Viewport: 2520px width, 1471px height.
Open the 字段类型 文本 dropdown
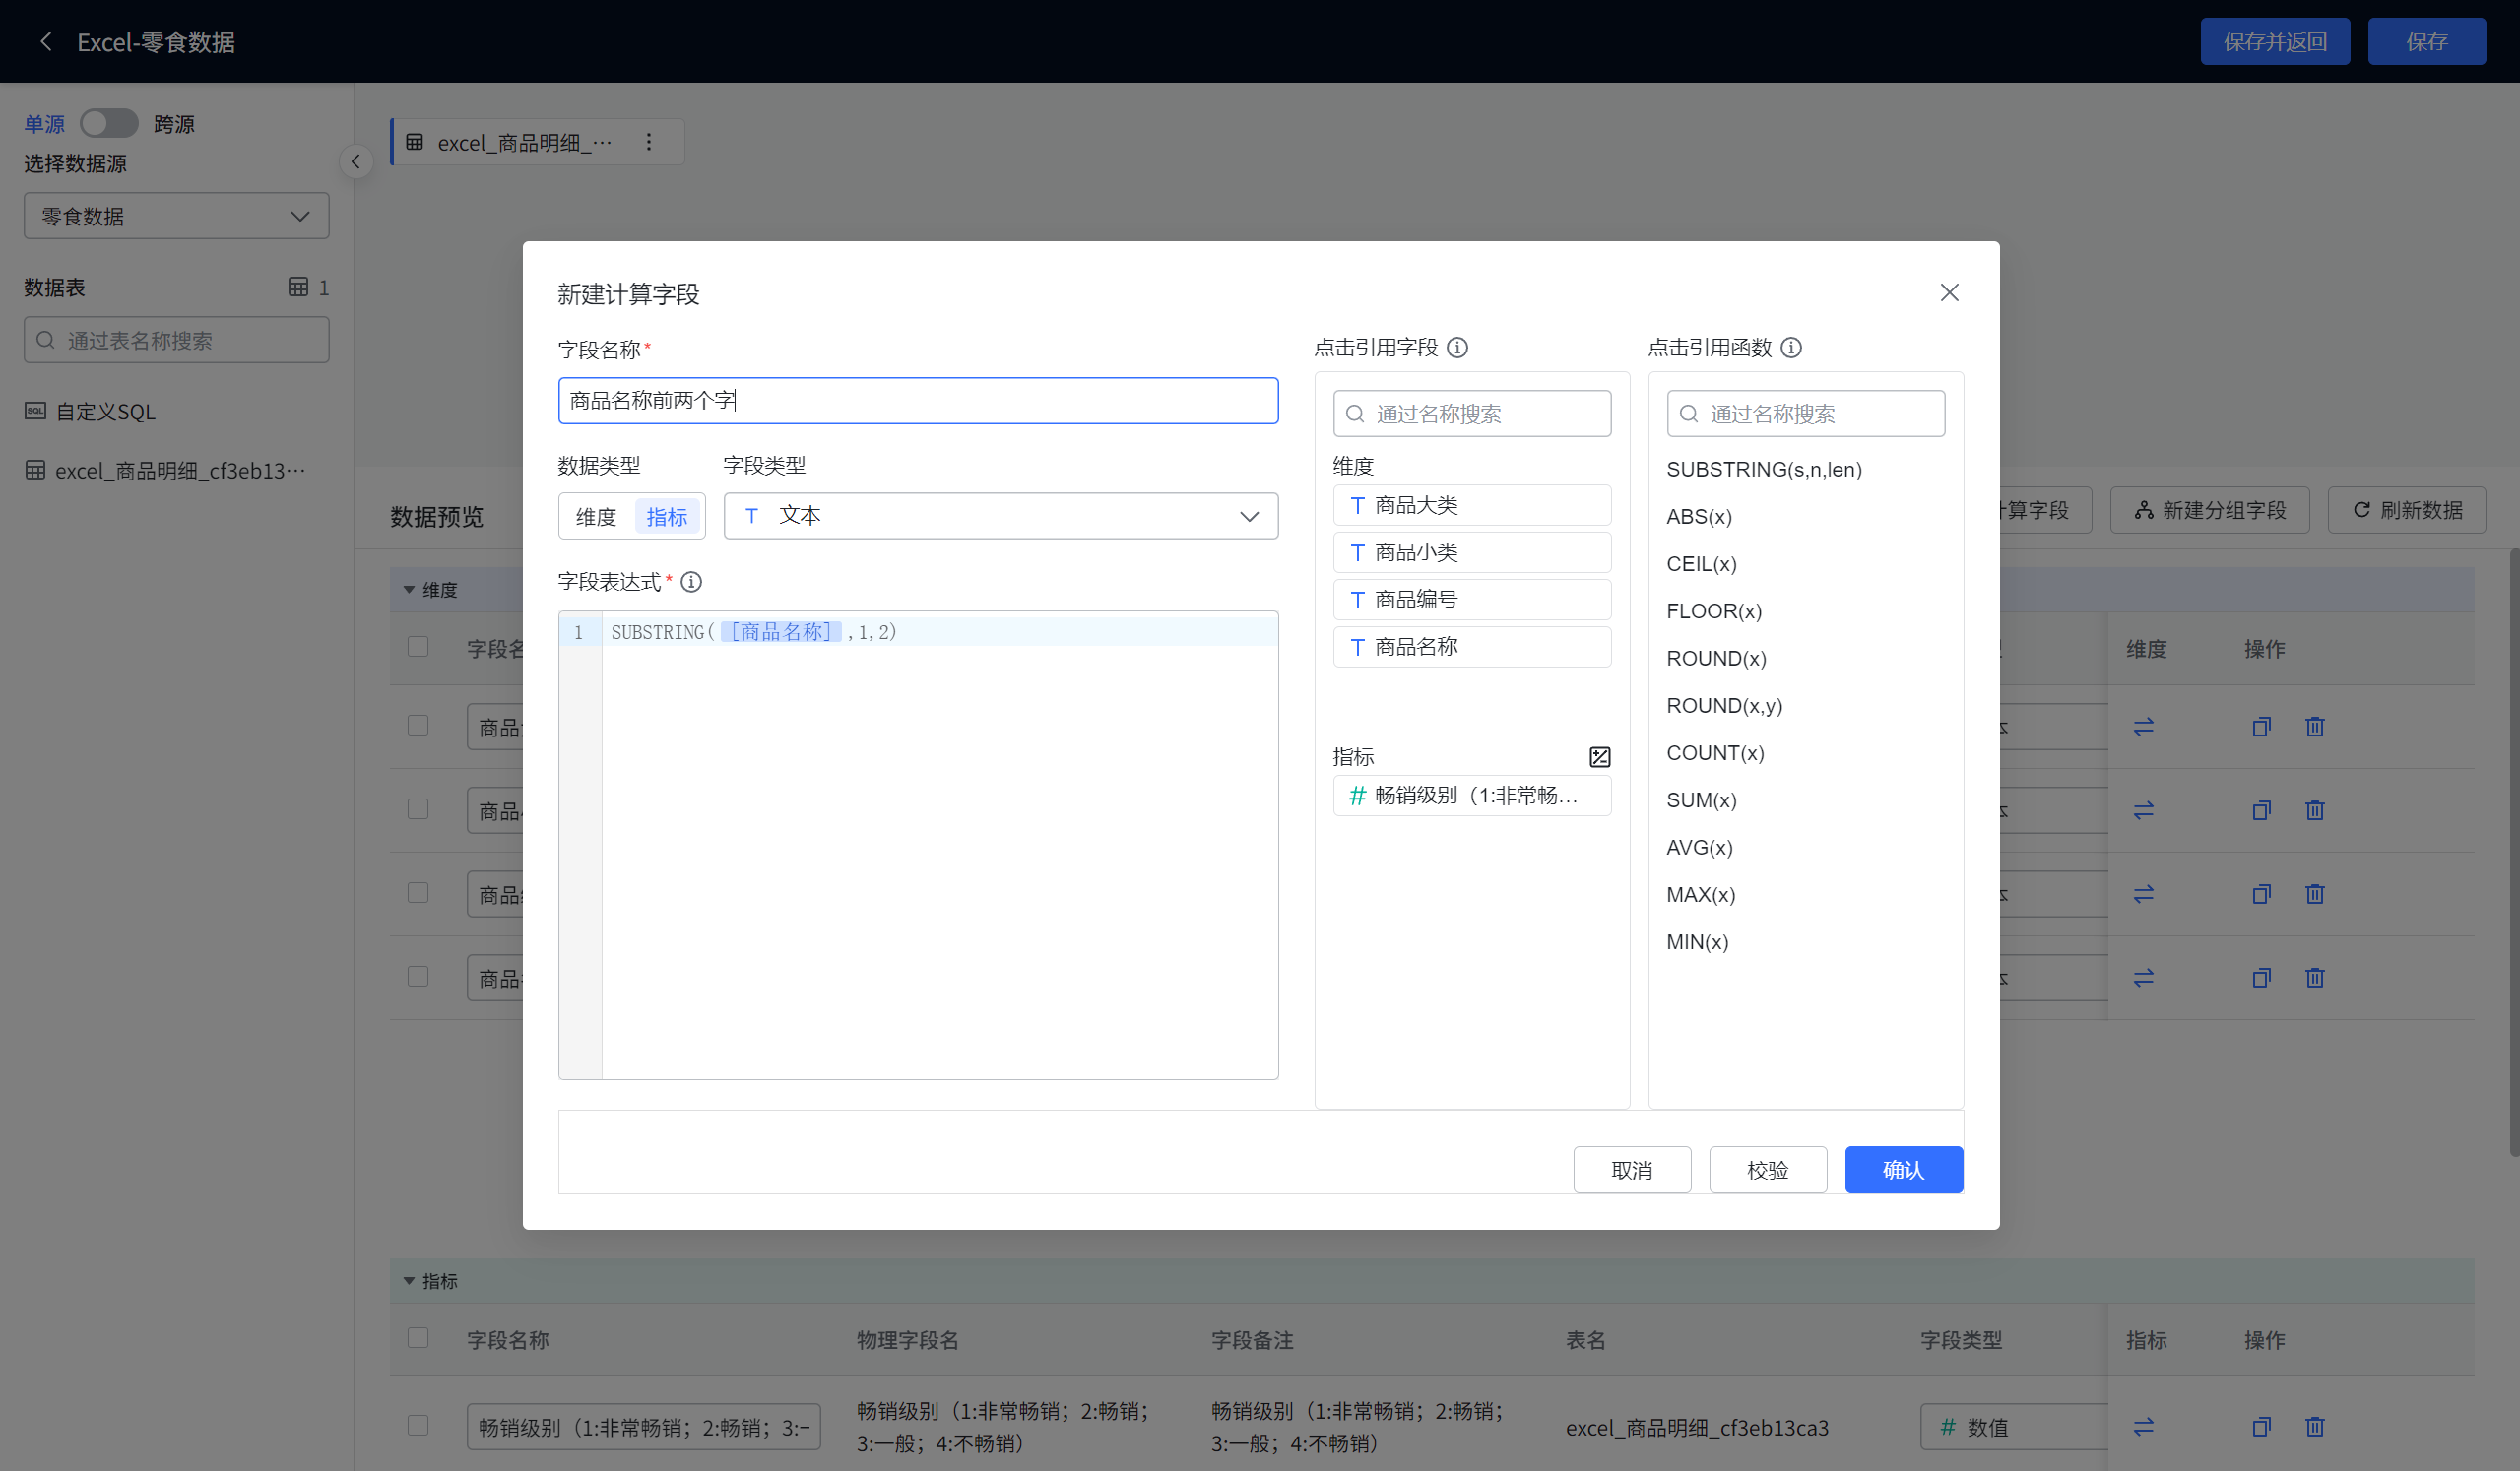tap(1000, 516)
